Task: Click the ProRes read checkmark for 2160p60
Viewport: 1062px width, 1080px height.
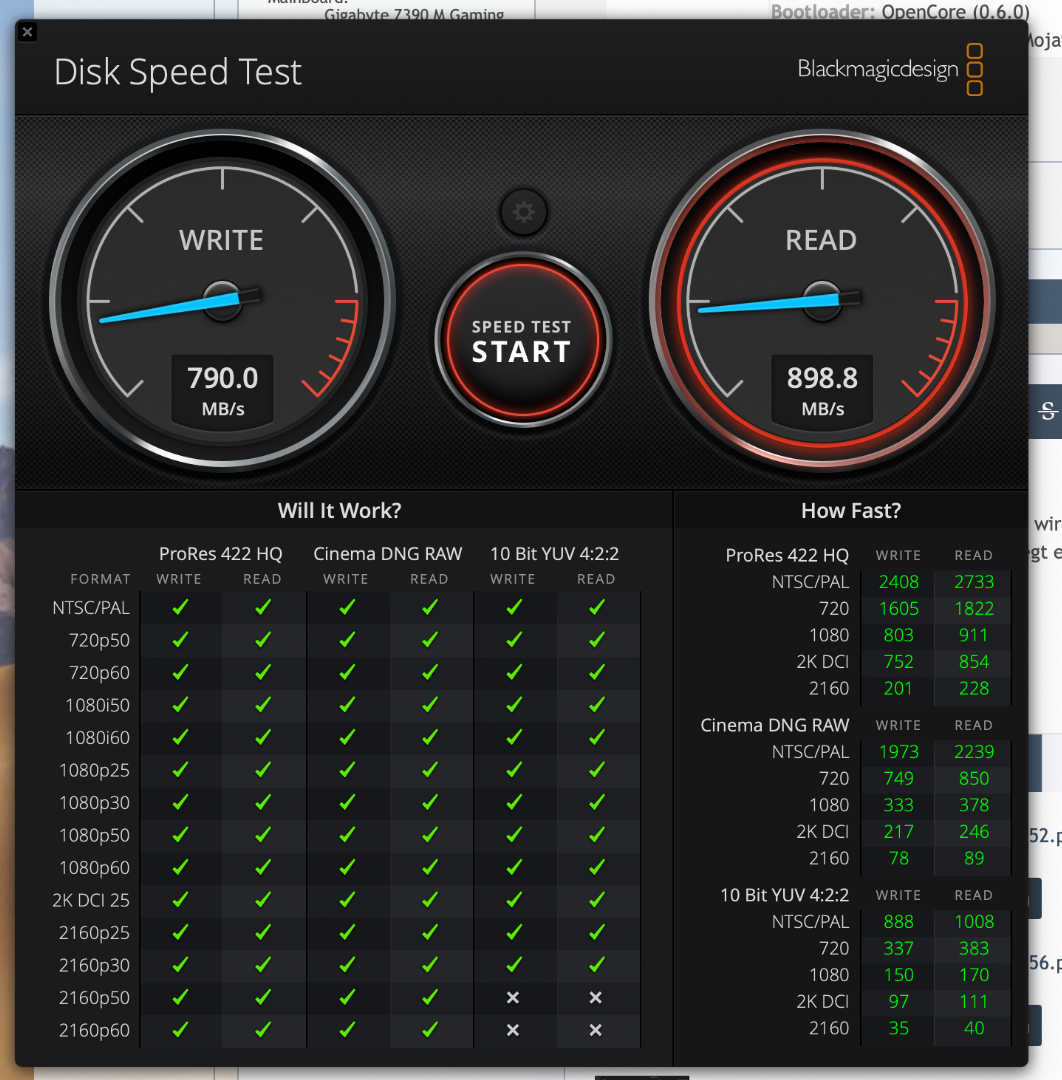Action: coord(263,1029)
